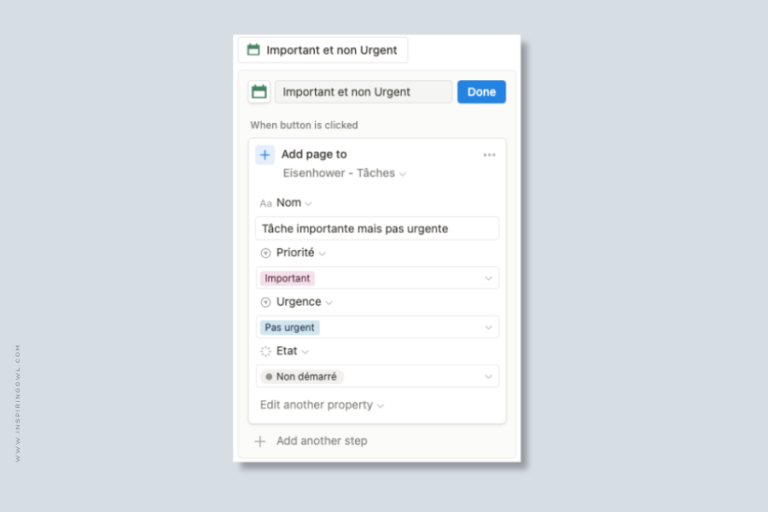Expand the Eisenhower - Tâches database dropdown
The width and height of the screenshot is (768, 512).
click(x=403, y=174)
